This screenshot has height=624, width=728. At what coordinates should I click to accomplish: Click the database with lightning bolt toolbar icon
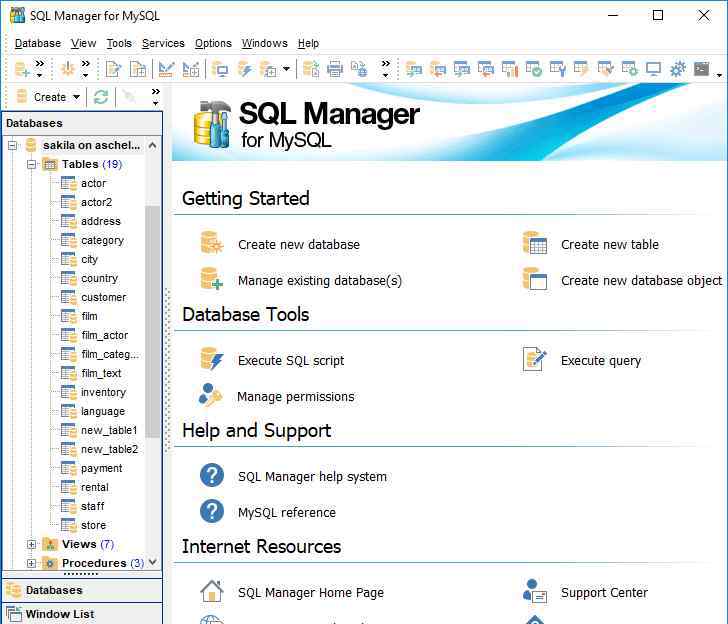244,70
